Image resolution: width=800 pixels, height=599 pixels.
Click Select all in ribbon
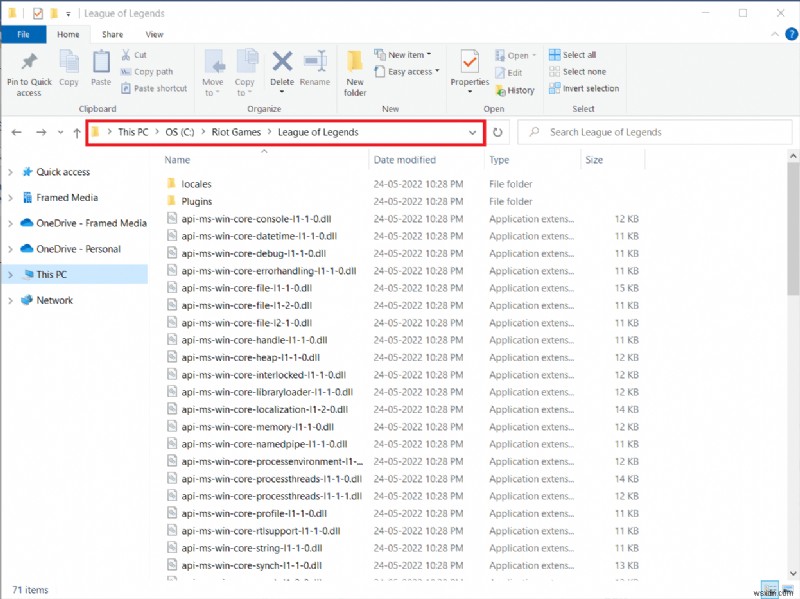[x=572, y=55]
